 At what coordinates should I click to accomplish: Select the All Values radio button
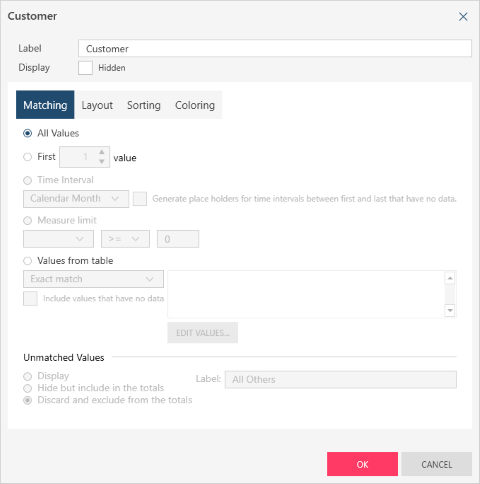28,133
